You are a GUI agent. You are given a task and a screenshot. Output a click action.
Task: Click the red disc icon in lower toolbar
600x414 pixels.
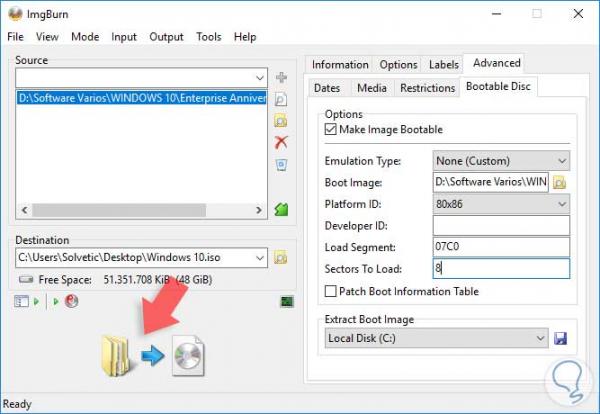pos(71,301)
